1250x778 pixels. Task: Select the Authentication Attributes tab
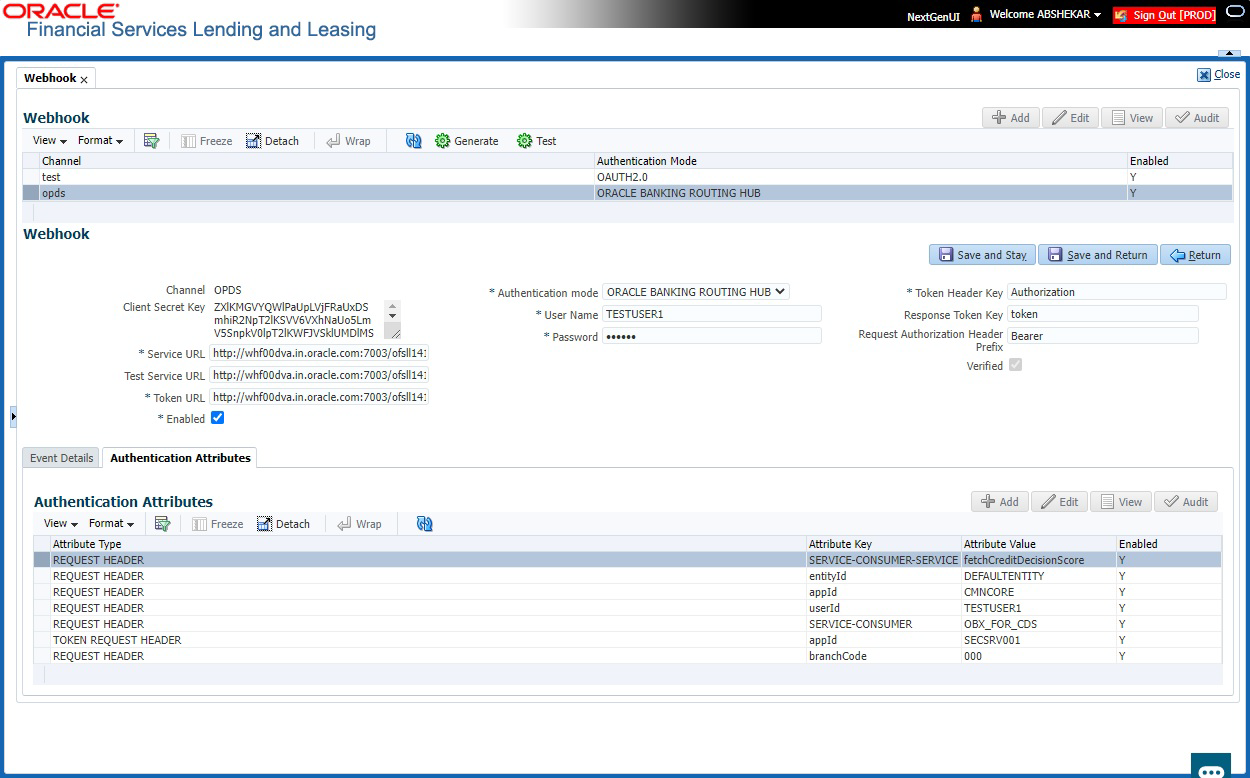180,458
